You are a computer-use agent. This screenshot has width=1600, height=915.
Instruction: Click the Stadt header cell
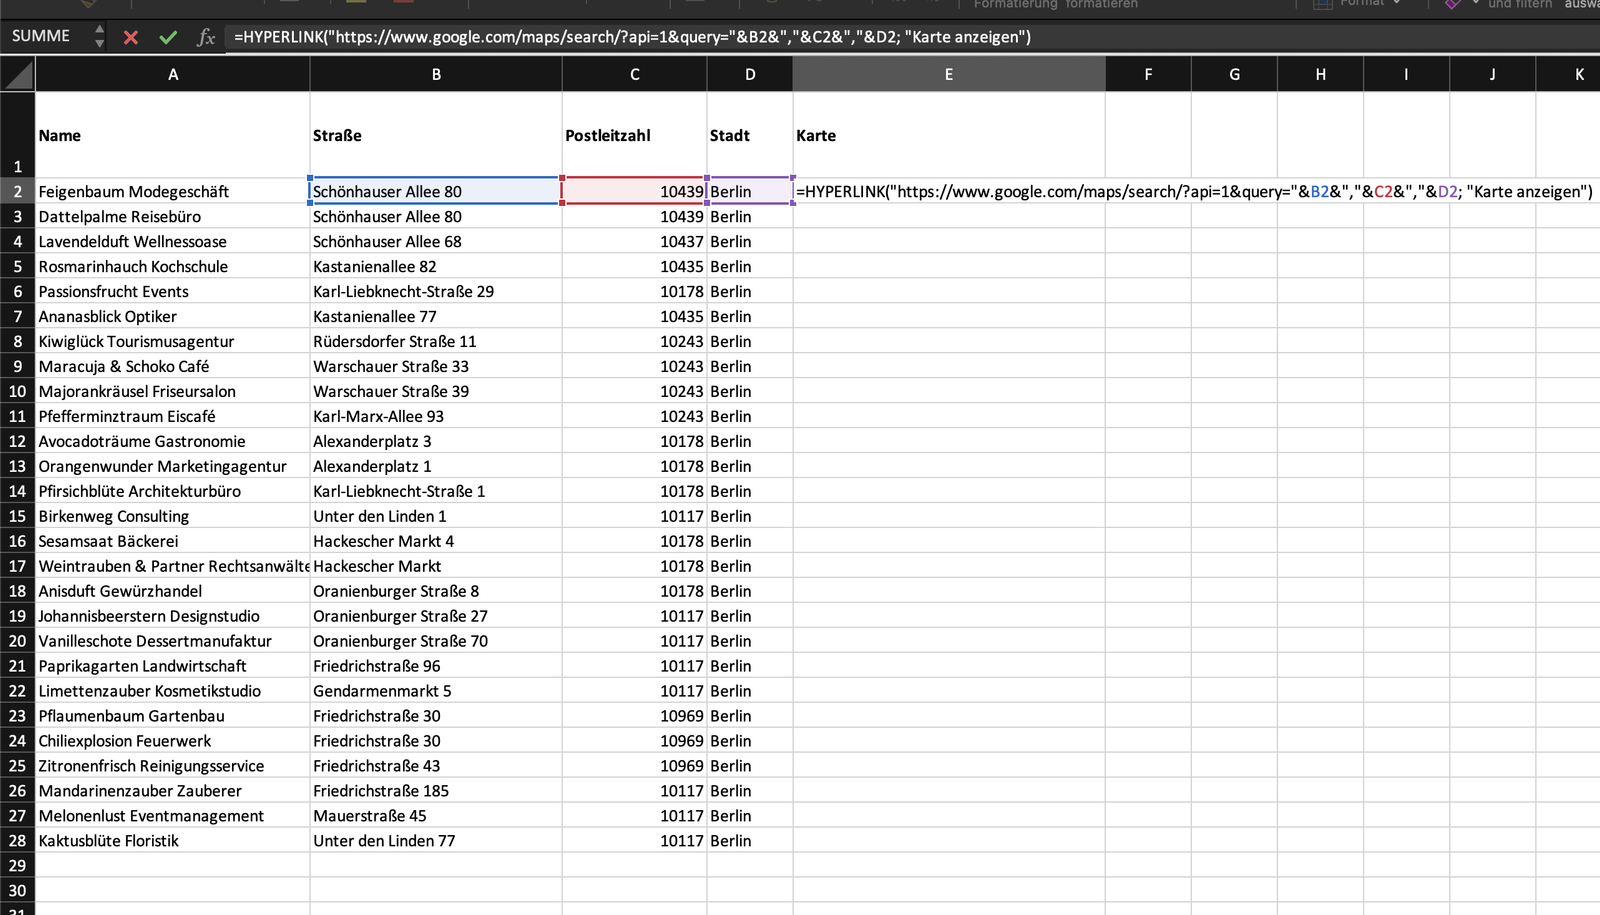pos(750,135)
